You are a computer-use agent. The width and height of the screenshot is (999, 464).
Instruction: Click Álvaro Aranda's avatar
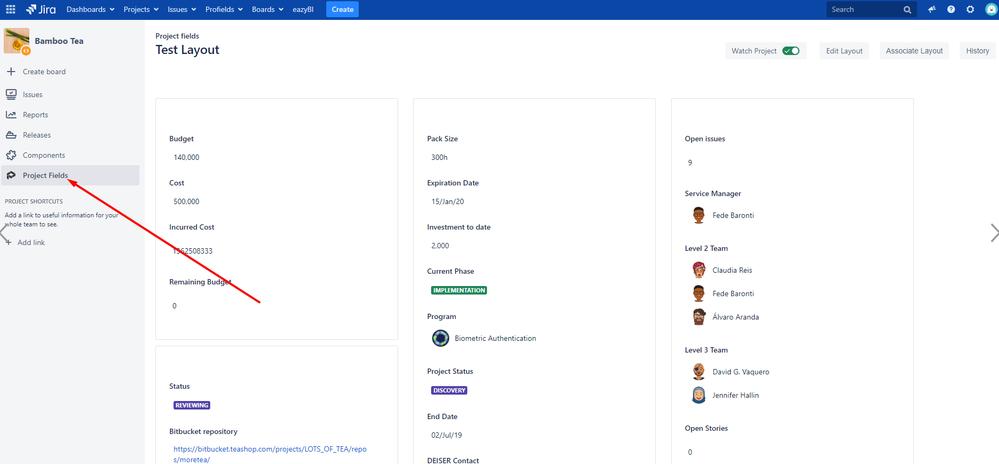(699, 317)
